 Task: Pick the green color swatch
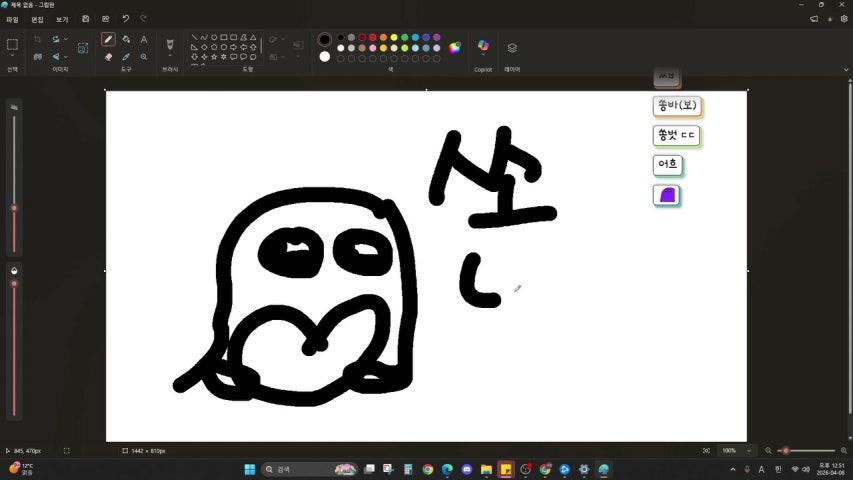(x=405, y=38)
